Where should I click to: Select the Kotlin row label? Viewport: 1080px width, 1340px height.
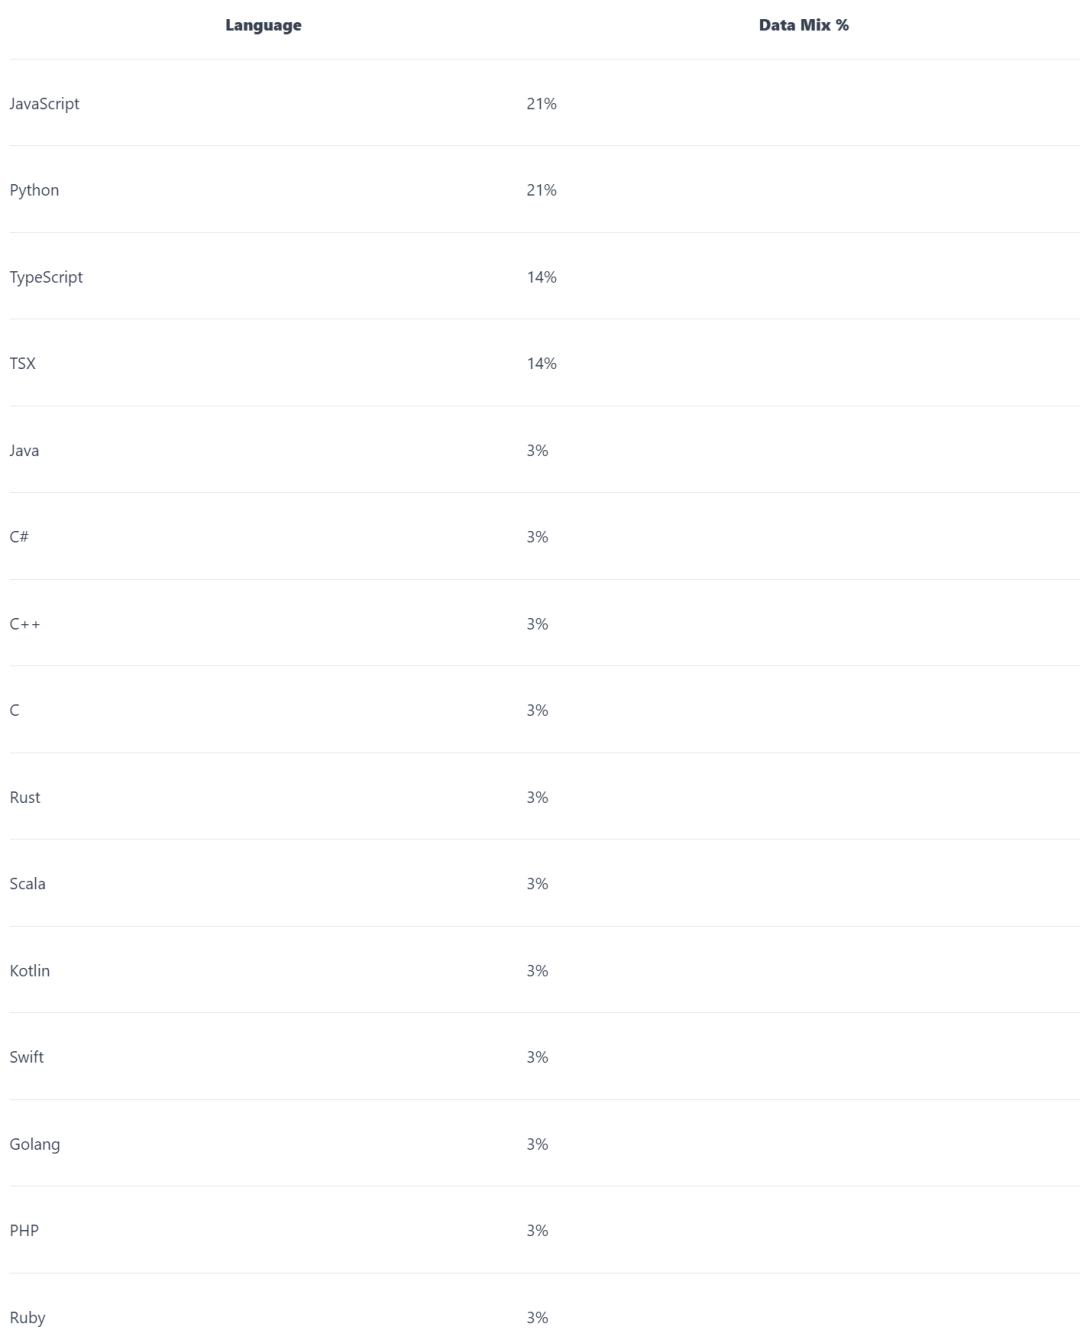pos(30,971)
